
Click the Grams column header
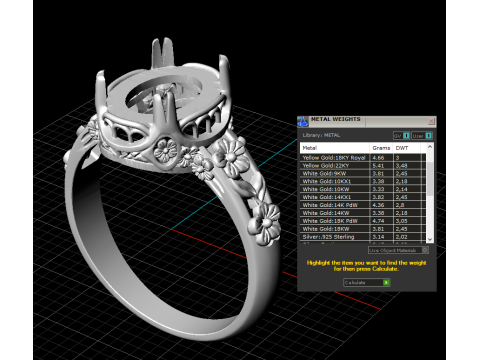pyautogui.click(x=381, y=148)
